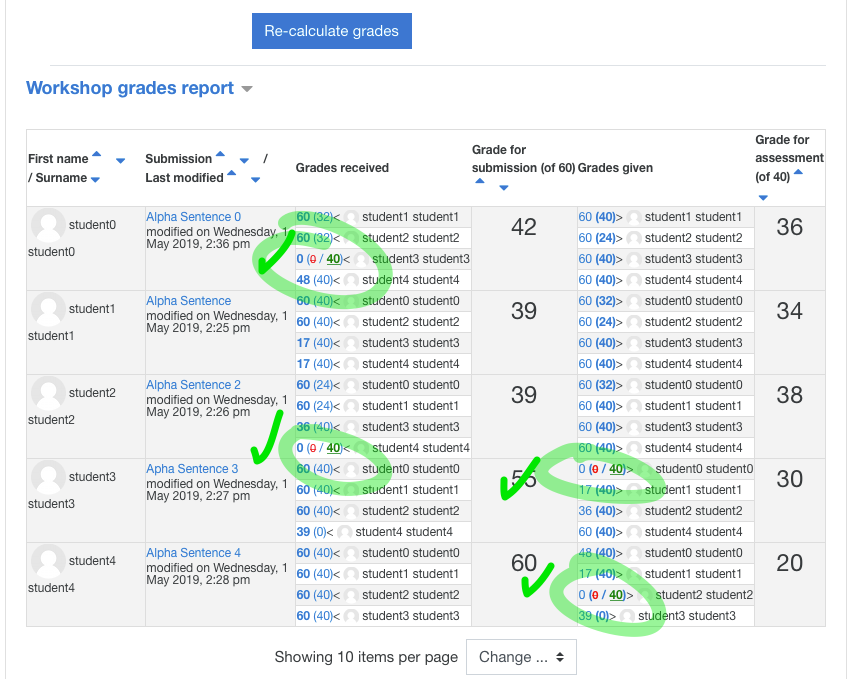Select student1 assessment grade value 34
The image size is (849, 679).
789,311
